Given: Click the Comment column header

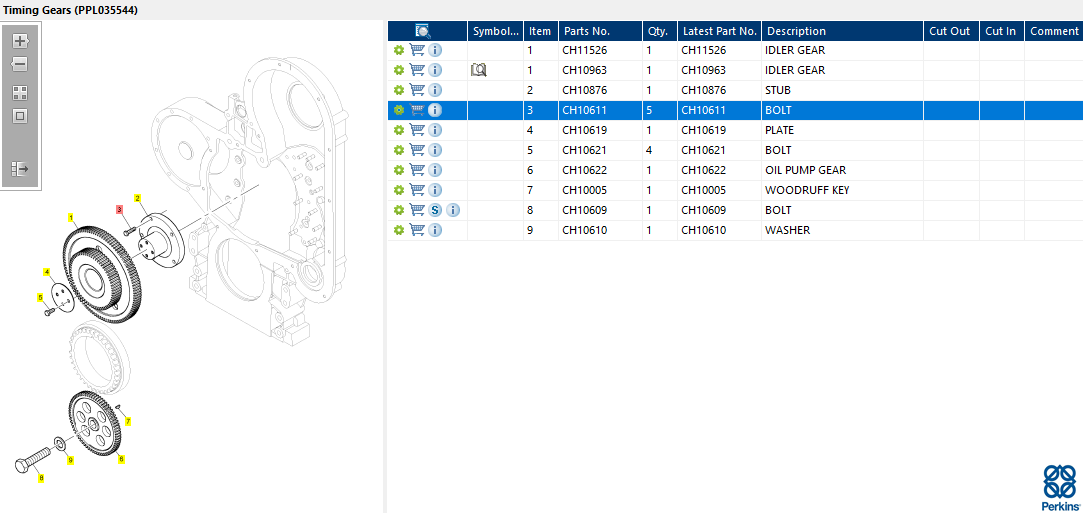Looking at the screenshot, I should (x=1053, y=31).
